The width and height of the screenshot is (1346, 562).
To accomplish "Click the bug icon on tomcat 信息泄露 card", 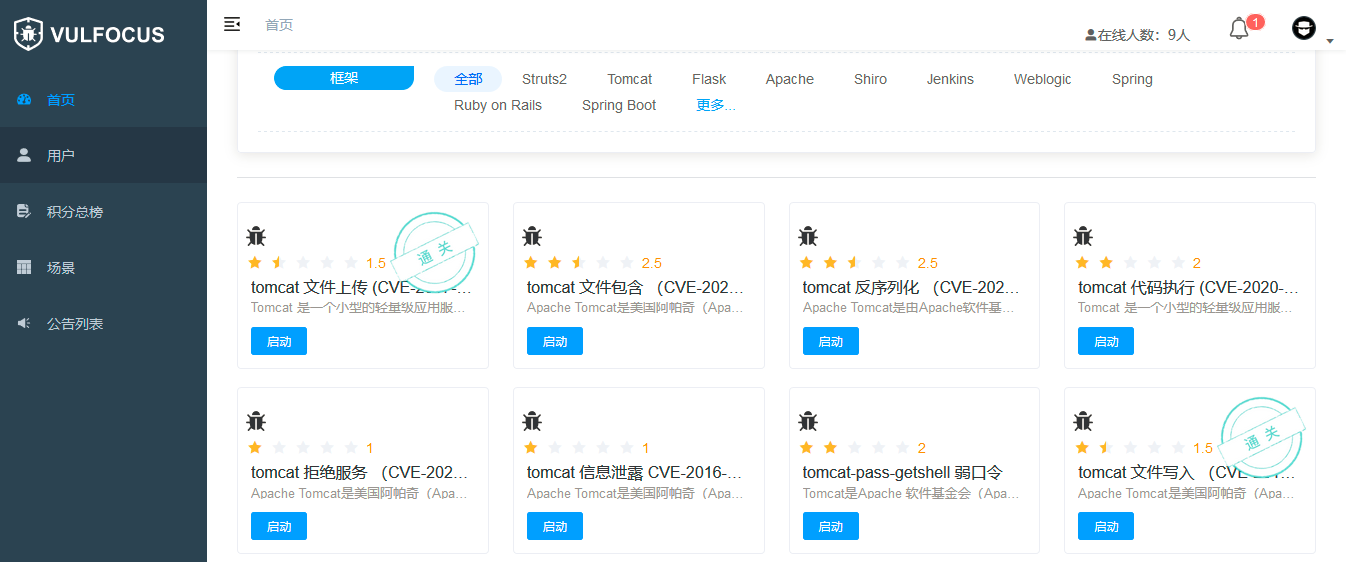I will pyautogui.click(x=532, y=421).
